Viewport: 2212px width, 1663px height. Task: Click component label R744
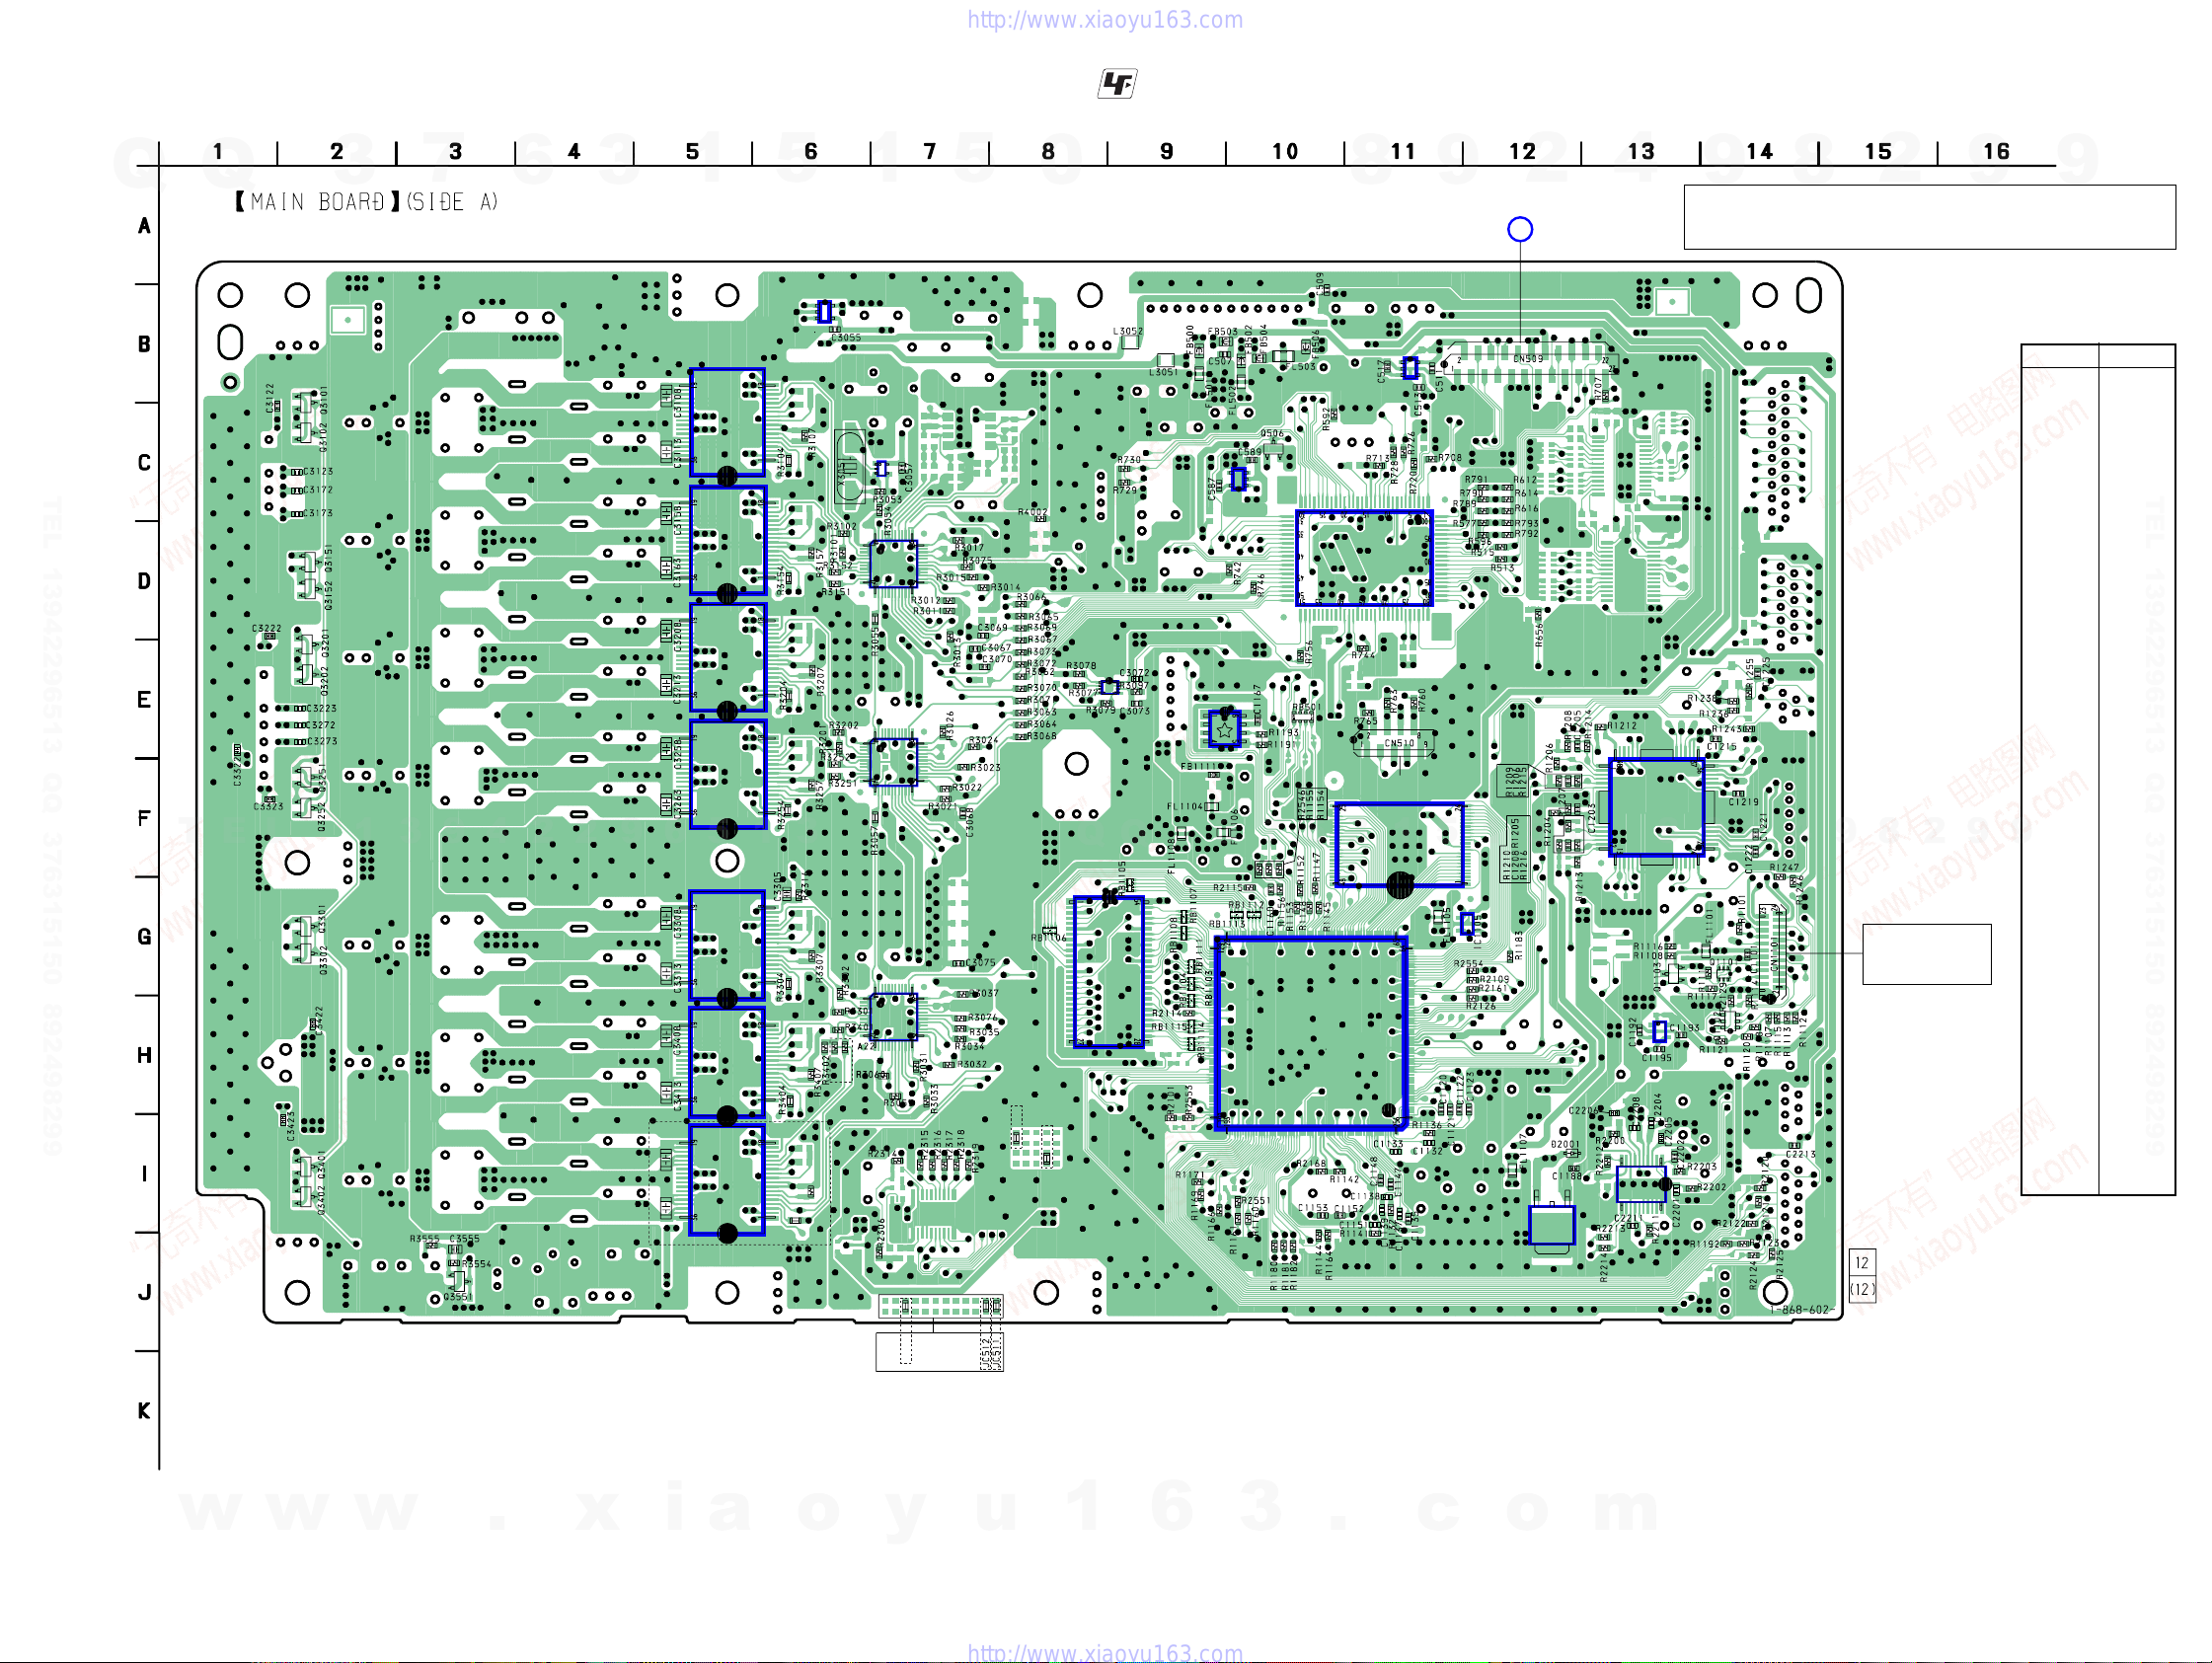coord(1364,655)
